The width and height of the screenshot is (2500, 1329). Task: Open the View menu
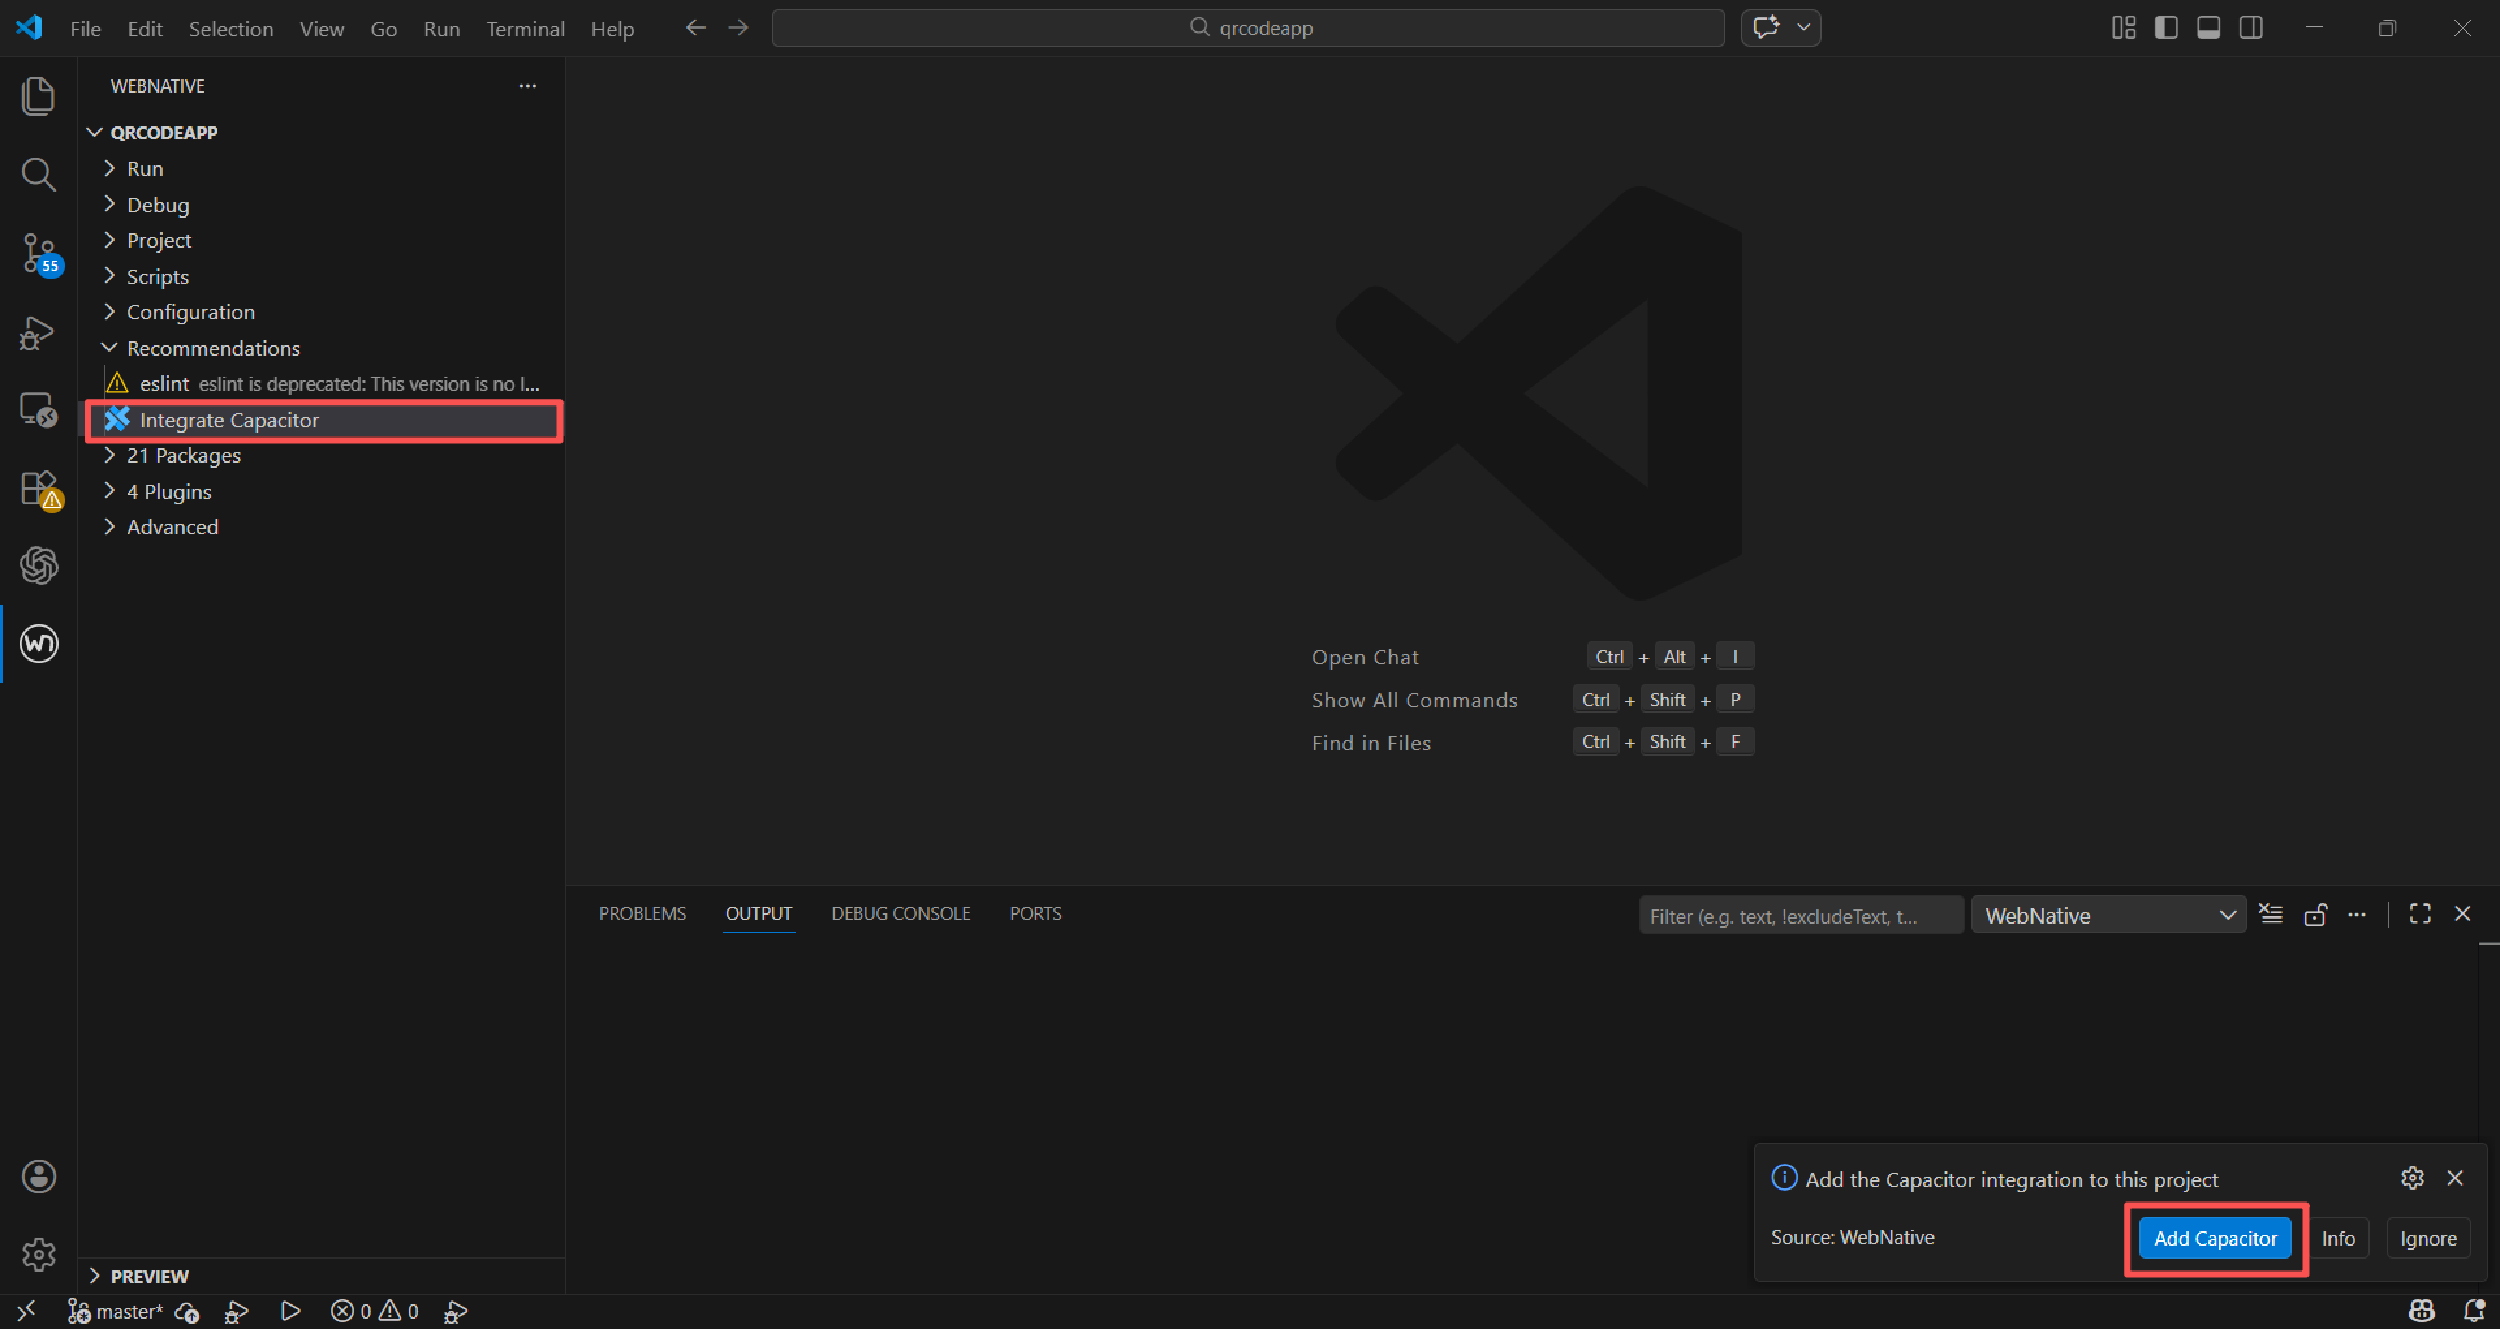(x=322, y=29)
